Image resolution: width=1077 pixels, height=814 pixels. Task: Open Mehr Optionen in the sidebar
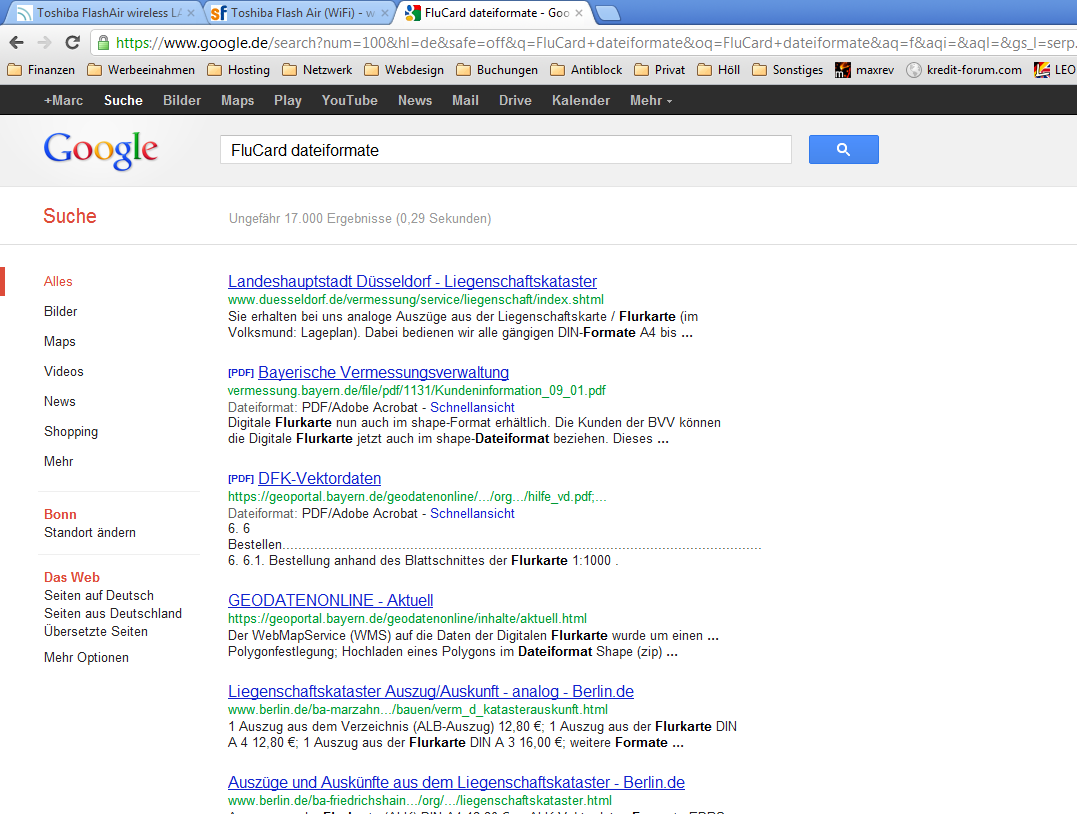point(85,657)
